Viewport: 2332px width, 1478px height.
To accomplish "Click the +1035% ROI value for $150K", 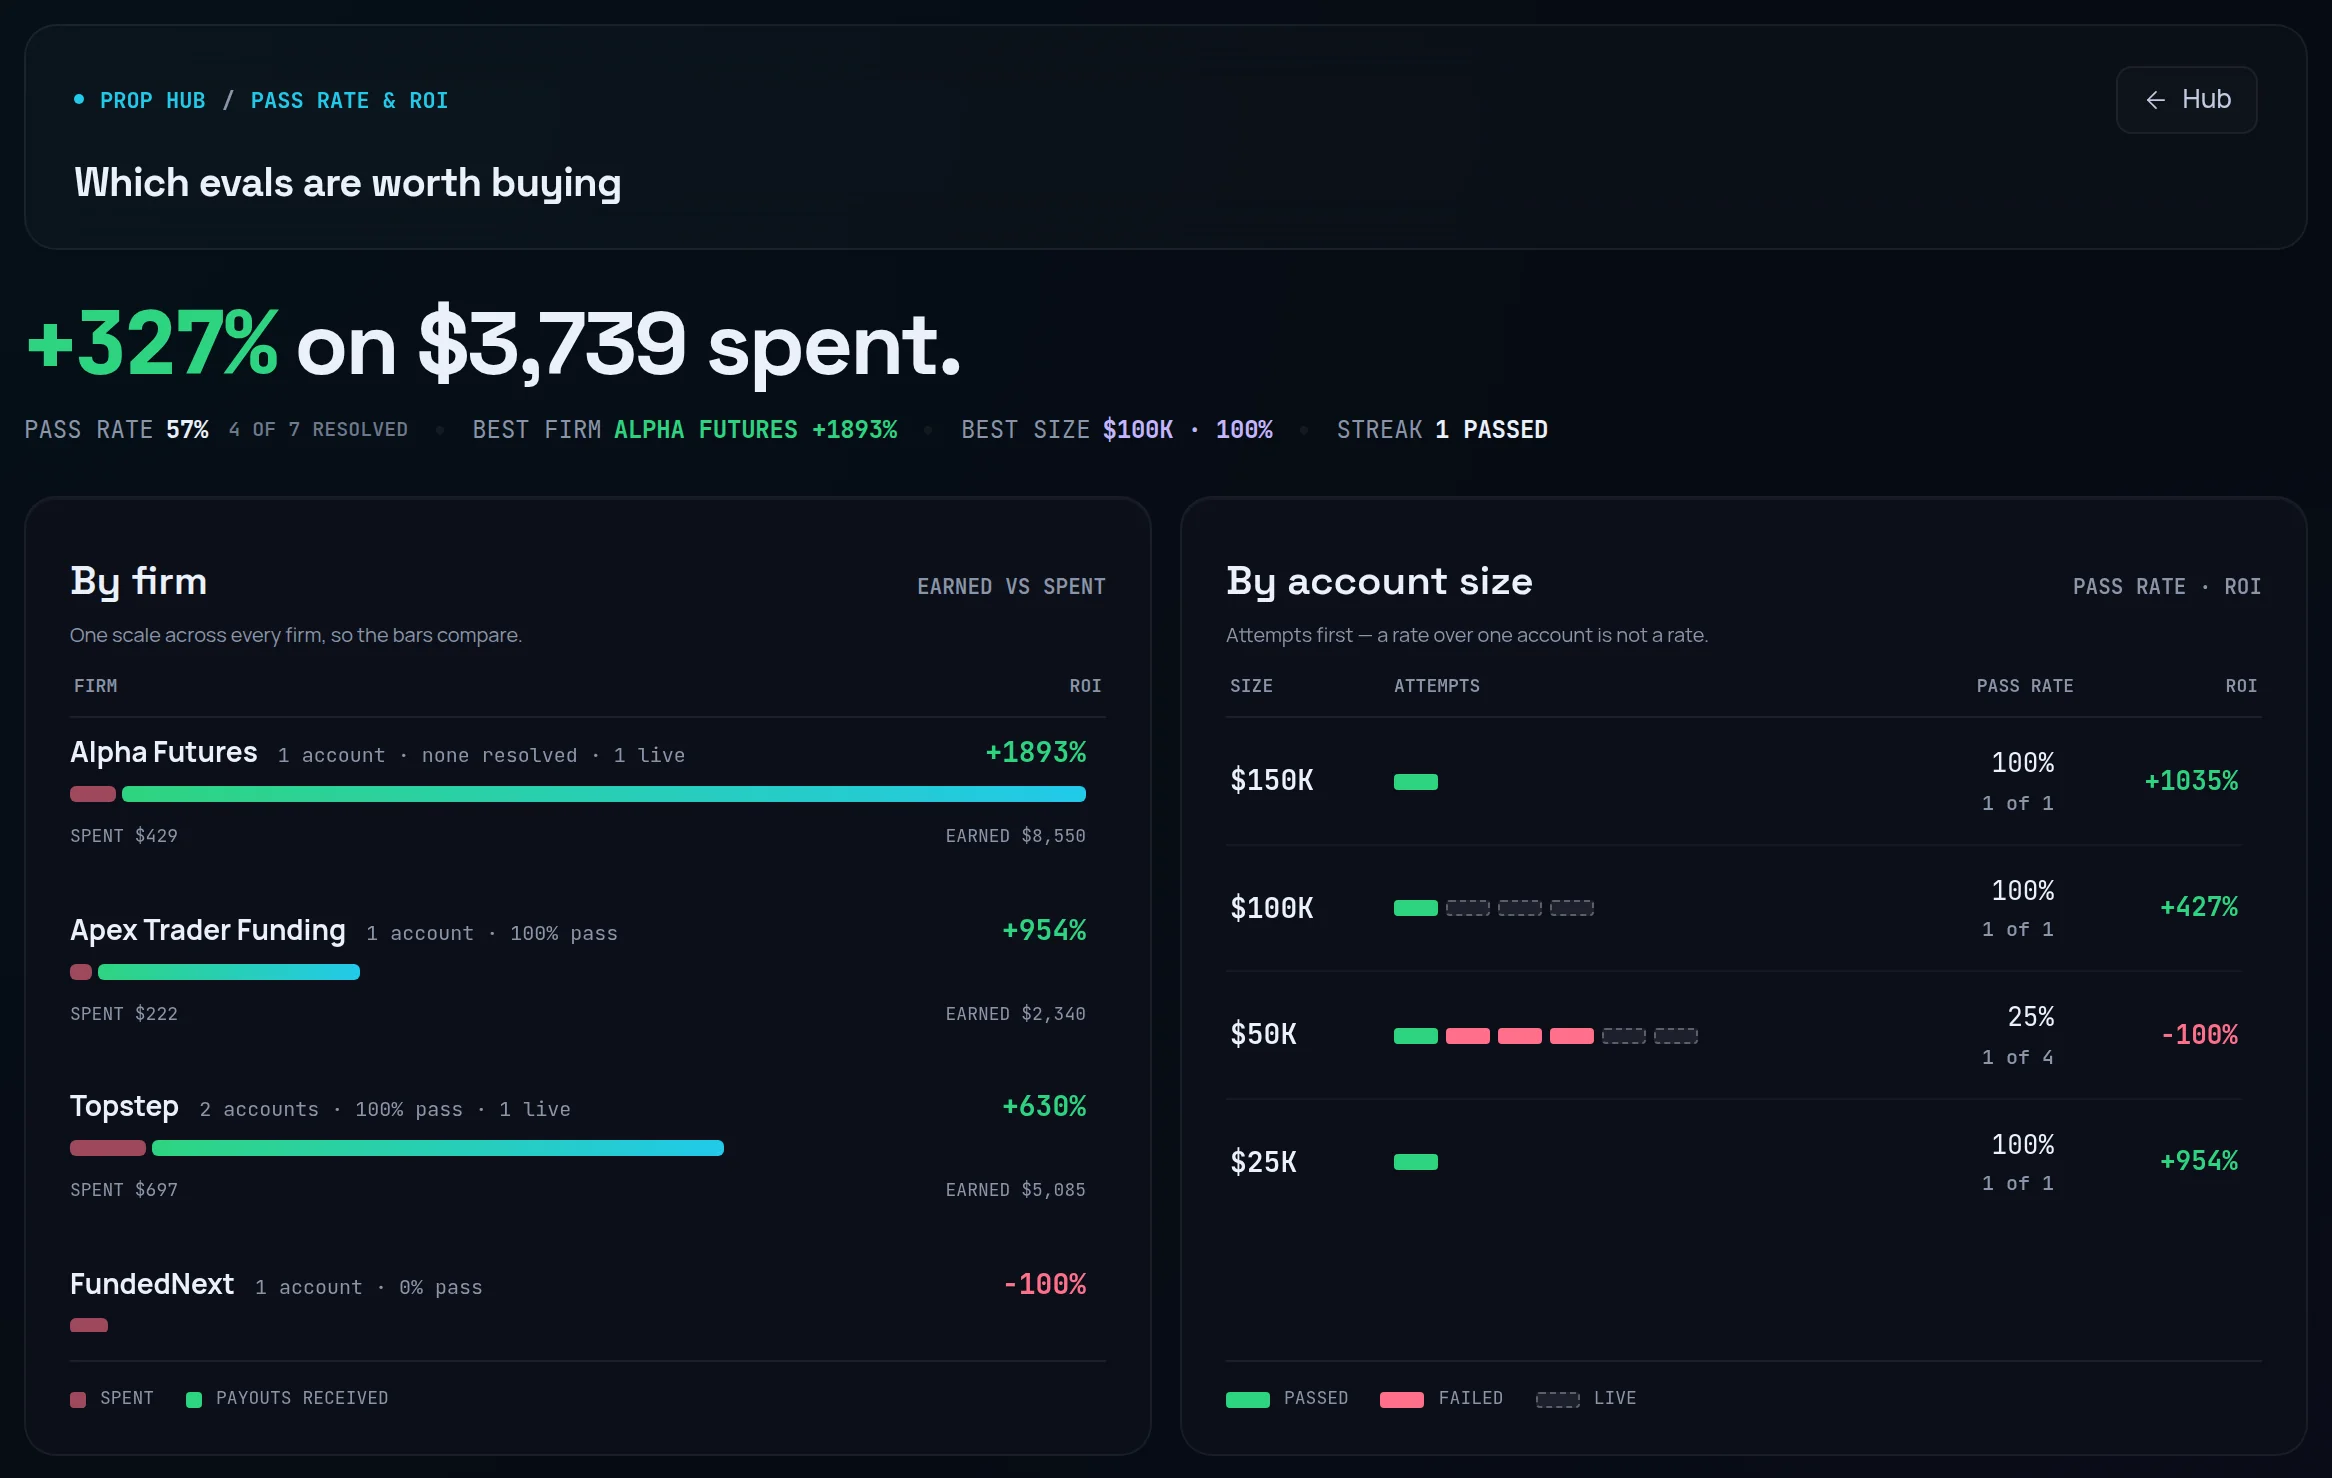I will [2191, 781].
